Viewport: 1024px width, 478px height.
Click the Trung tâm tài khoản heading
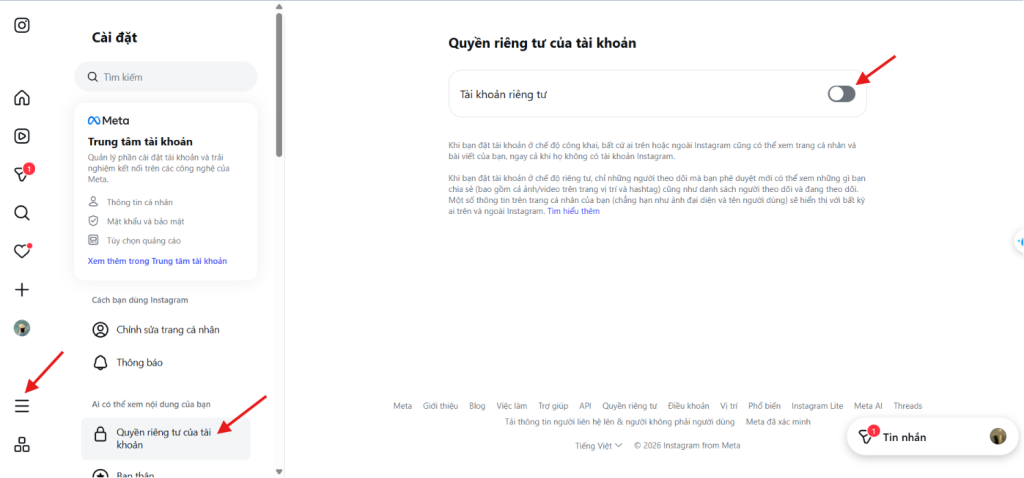[140, 142]
